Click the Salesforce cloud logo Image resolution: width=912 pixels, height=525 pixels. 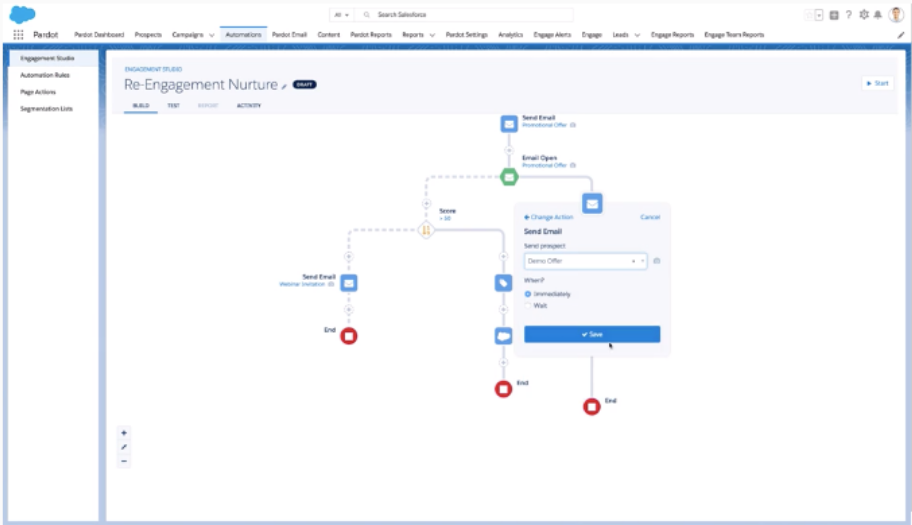tap(23, 14)
